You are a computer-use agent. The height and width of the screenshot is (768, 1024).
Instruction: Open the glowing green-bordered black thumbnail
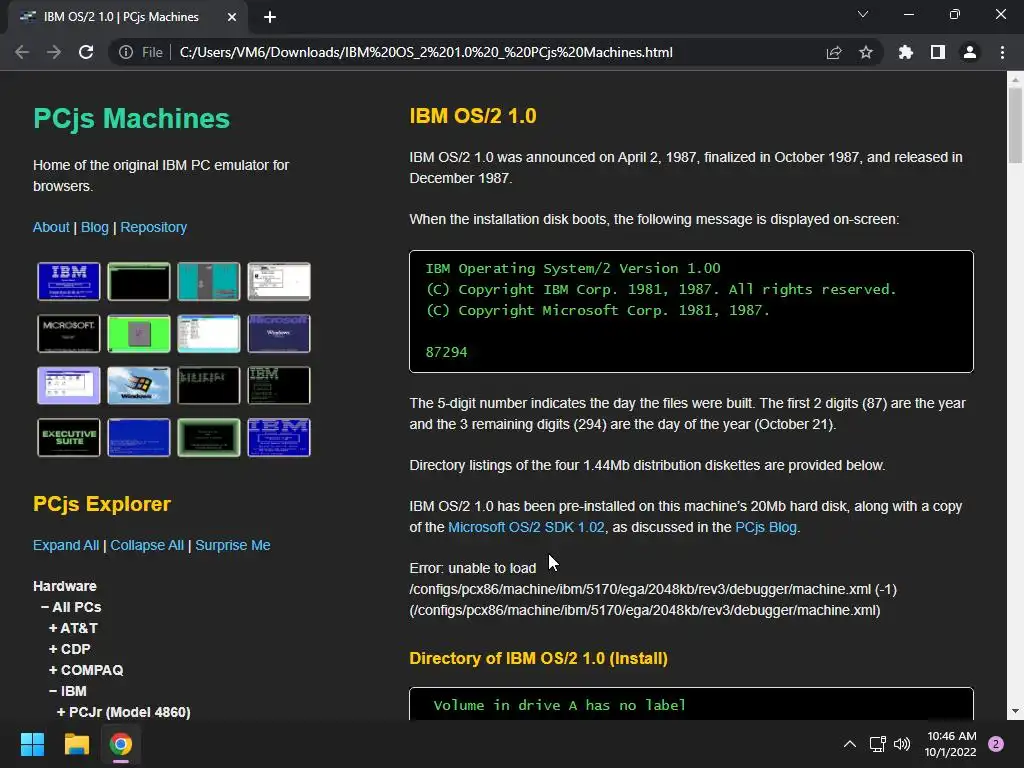(x=208, y=438)
